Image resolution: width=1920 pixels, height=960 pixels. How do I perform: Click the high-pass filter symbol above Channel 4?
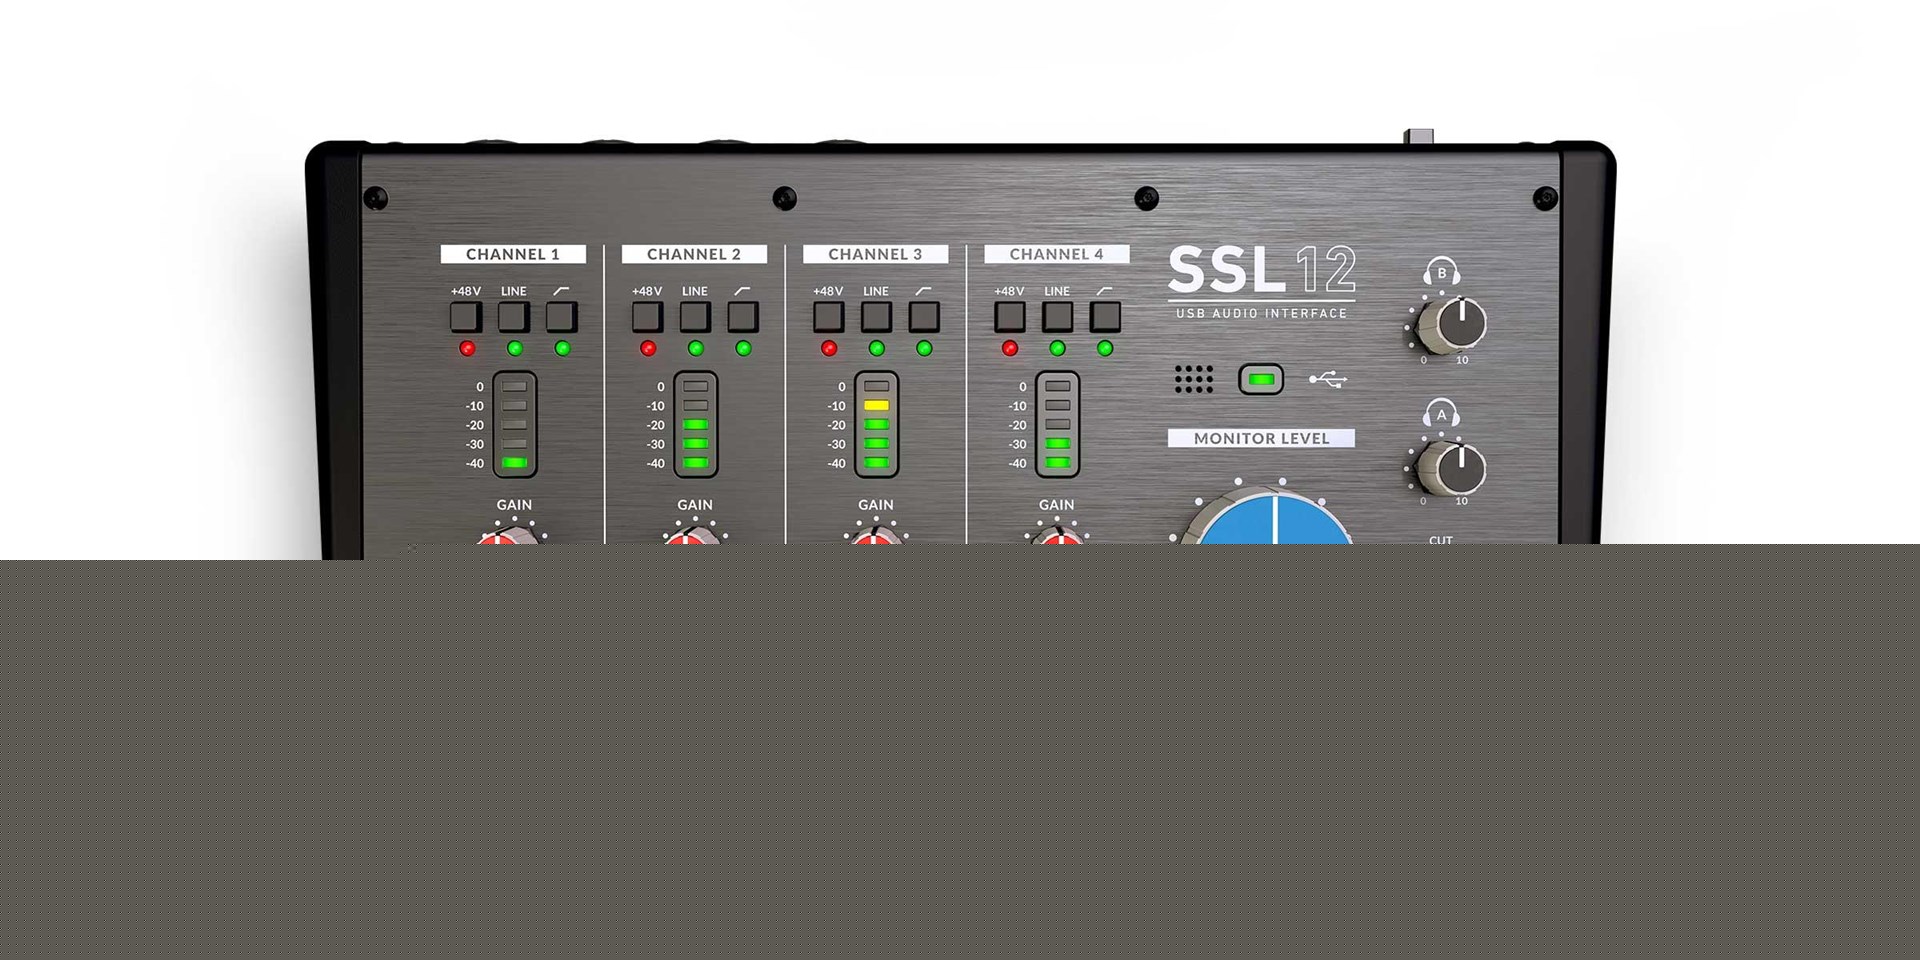click(x=1105, y=291)
